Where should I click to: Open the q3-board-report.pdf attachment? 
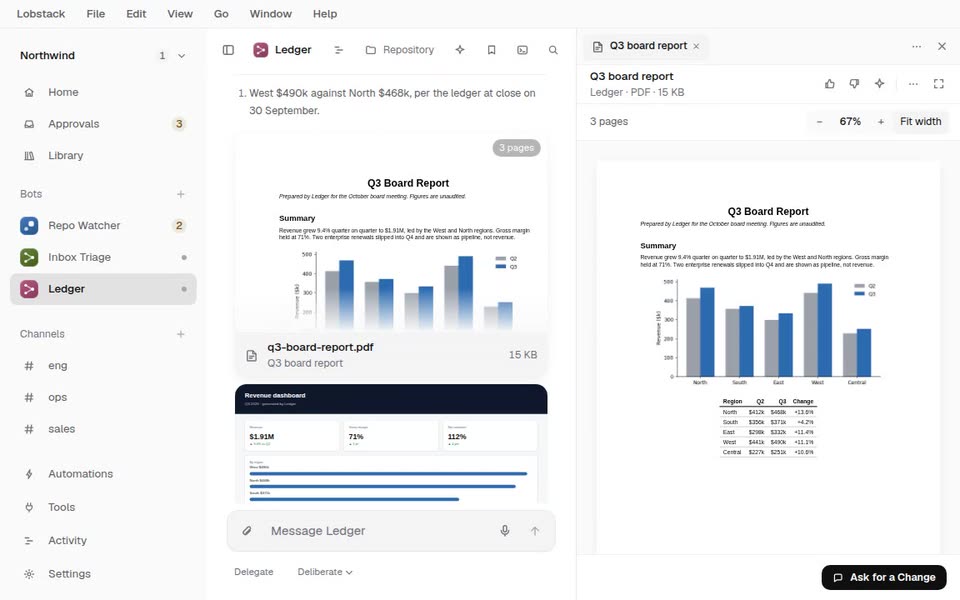coord(391,355)
